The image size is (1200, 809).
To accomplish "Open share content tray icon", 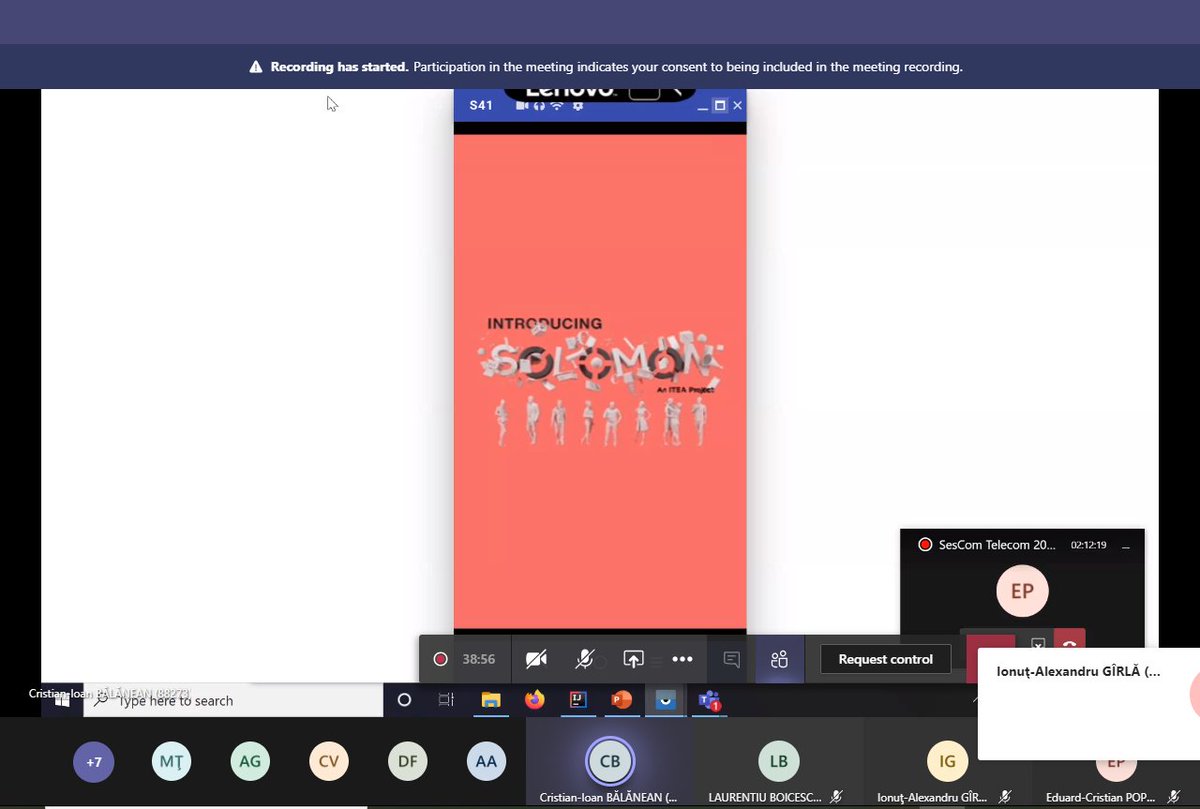I will pos(633,659).
